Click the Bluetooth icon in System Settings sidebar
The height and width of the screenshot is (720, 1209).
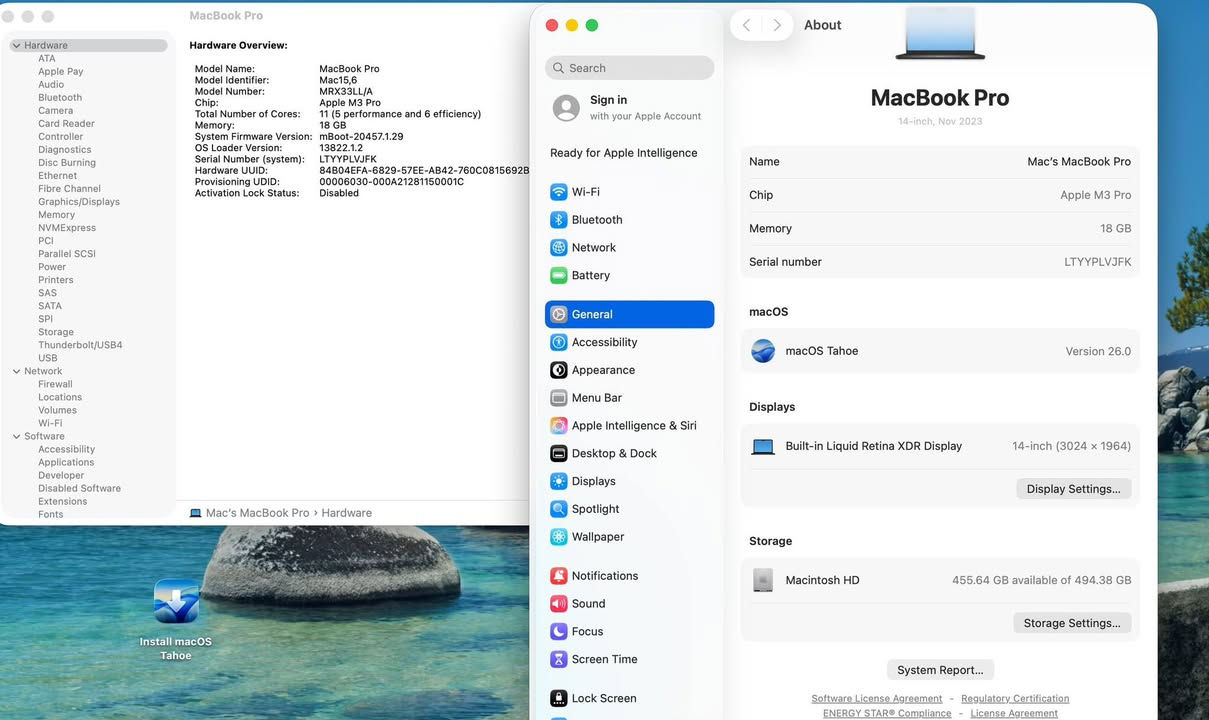pos(559,220)
